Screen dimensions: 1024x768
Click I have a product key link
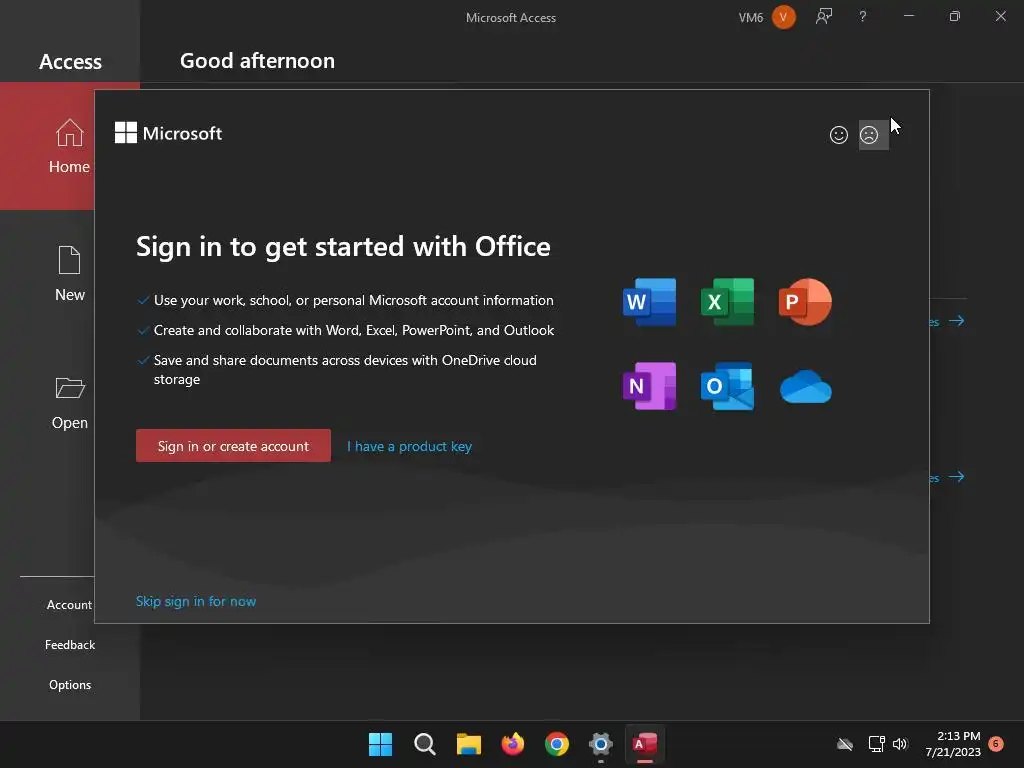click(x=409, y=447)
